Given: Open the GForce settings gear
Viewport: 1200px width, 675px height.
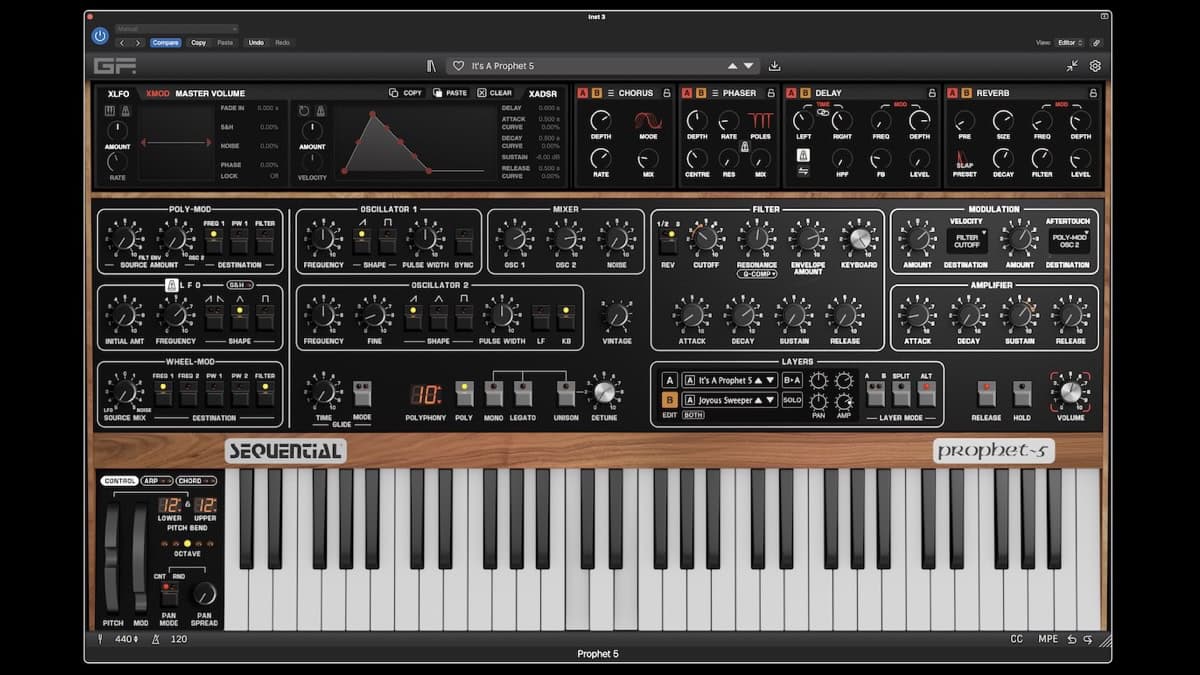Looking at the screenshot, I should pos(1095,66).
